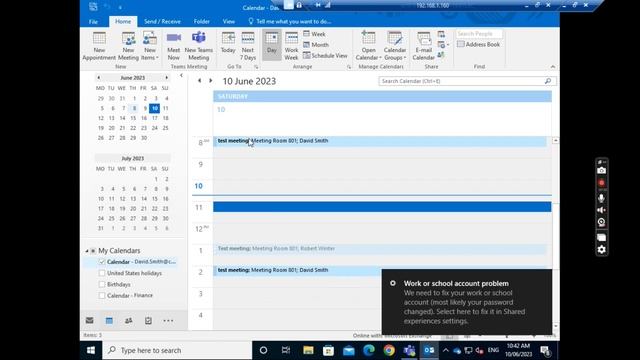The width and height of the screenshot is (640, 360).
Task: Open the Schedule View layout
Action: [x=325, y=55]
